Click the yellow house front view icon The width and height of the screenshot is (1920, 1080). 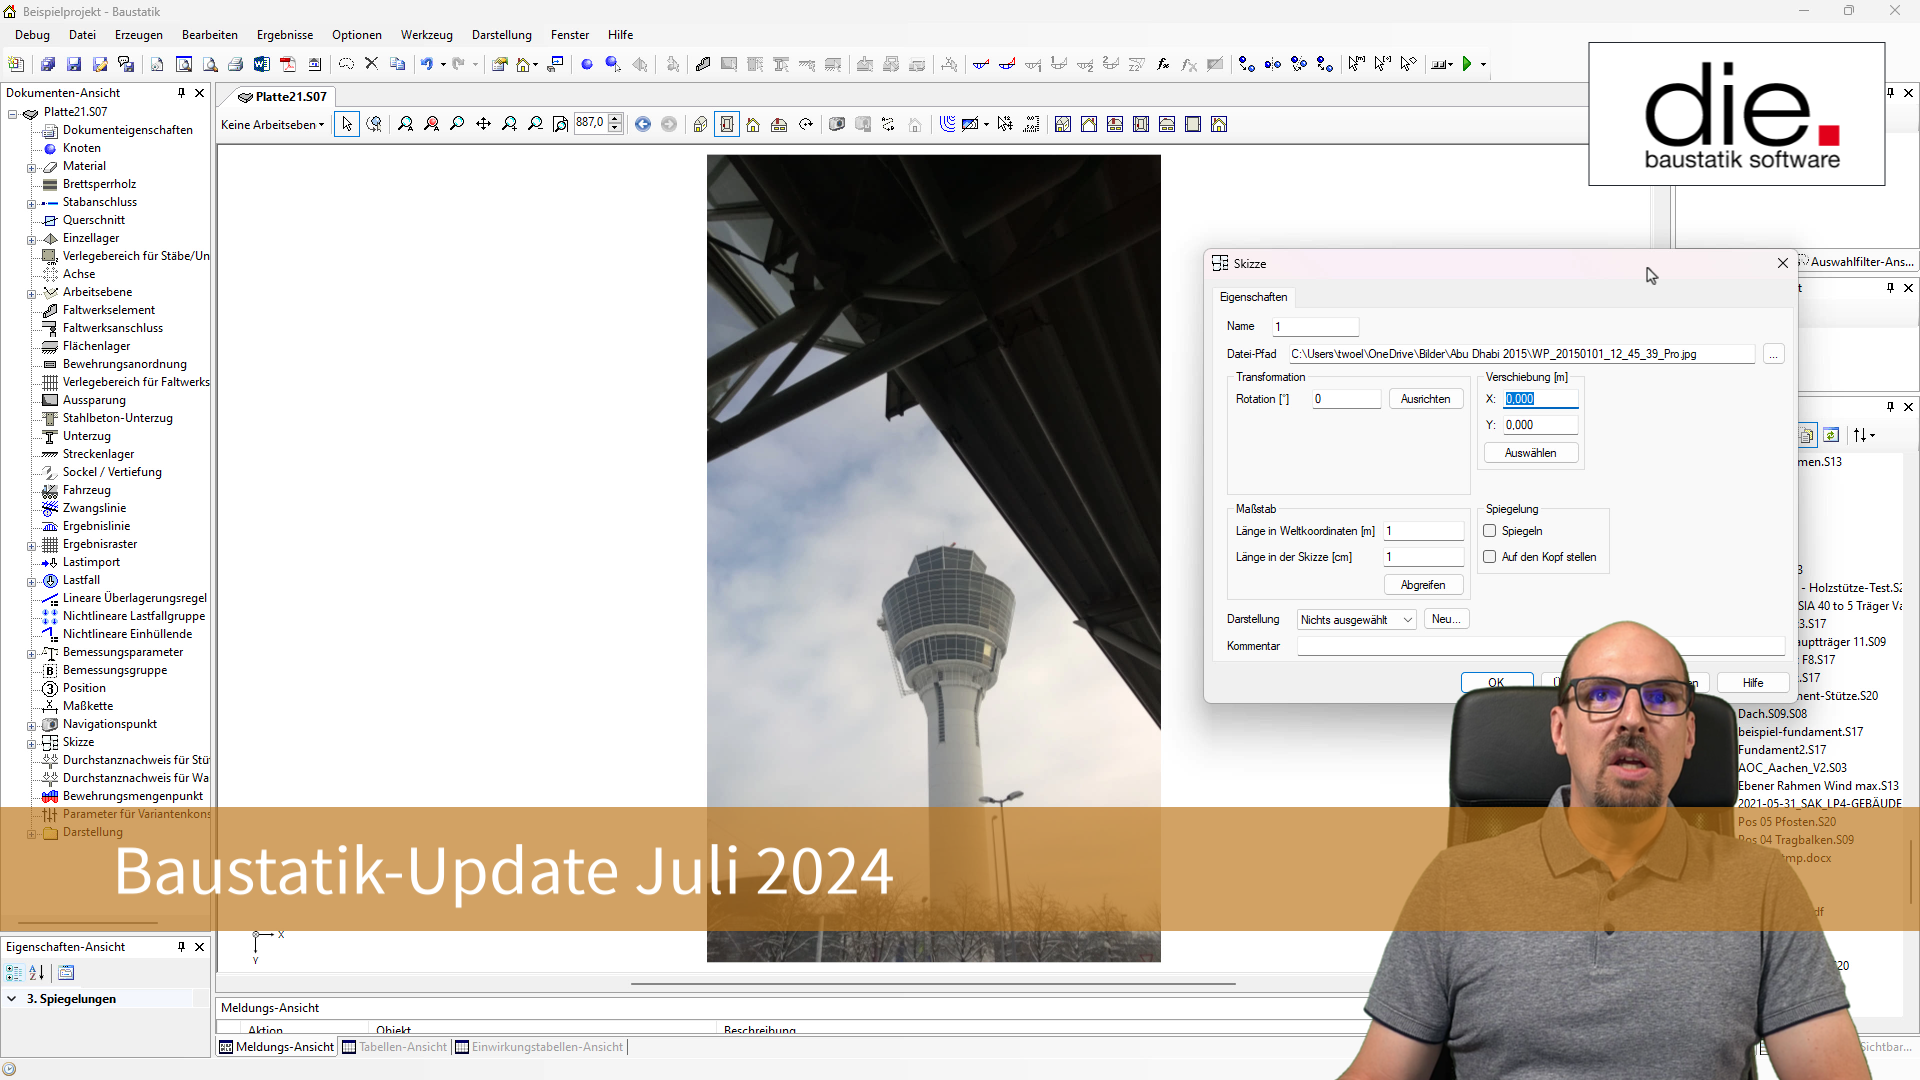(x=753, y=124)
